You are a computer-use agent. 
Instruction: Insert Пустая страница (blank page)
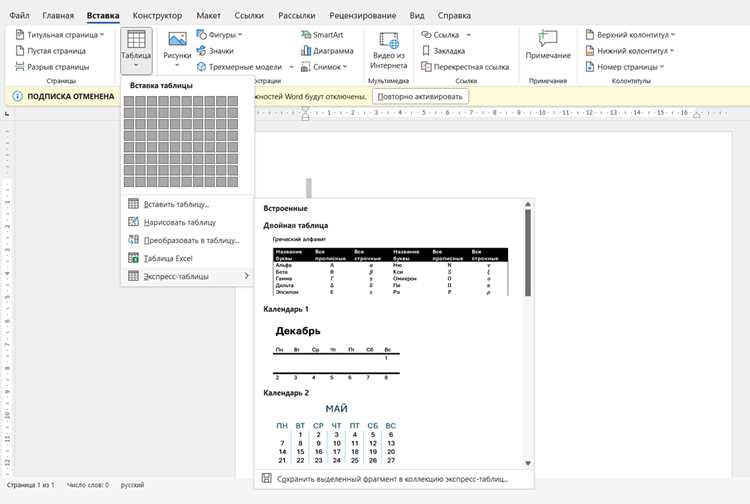pos(51,51)
